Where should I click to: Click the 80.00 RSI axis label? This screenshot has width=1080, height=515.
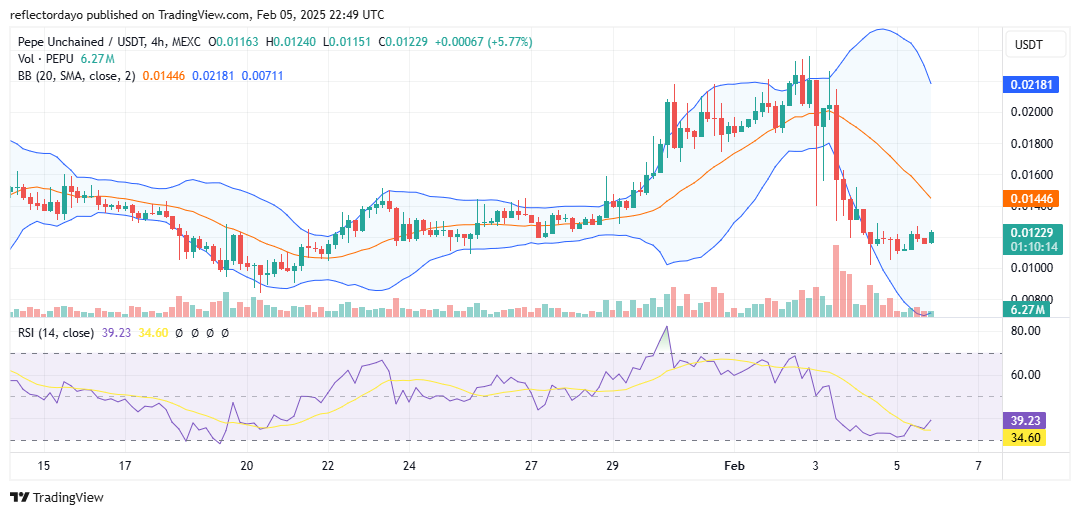pyautogui.click(x=1026, y=330)
